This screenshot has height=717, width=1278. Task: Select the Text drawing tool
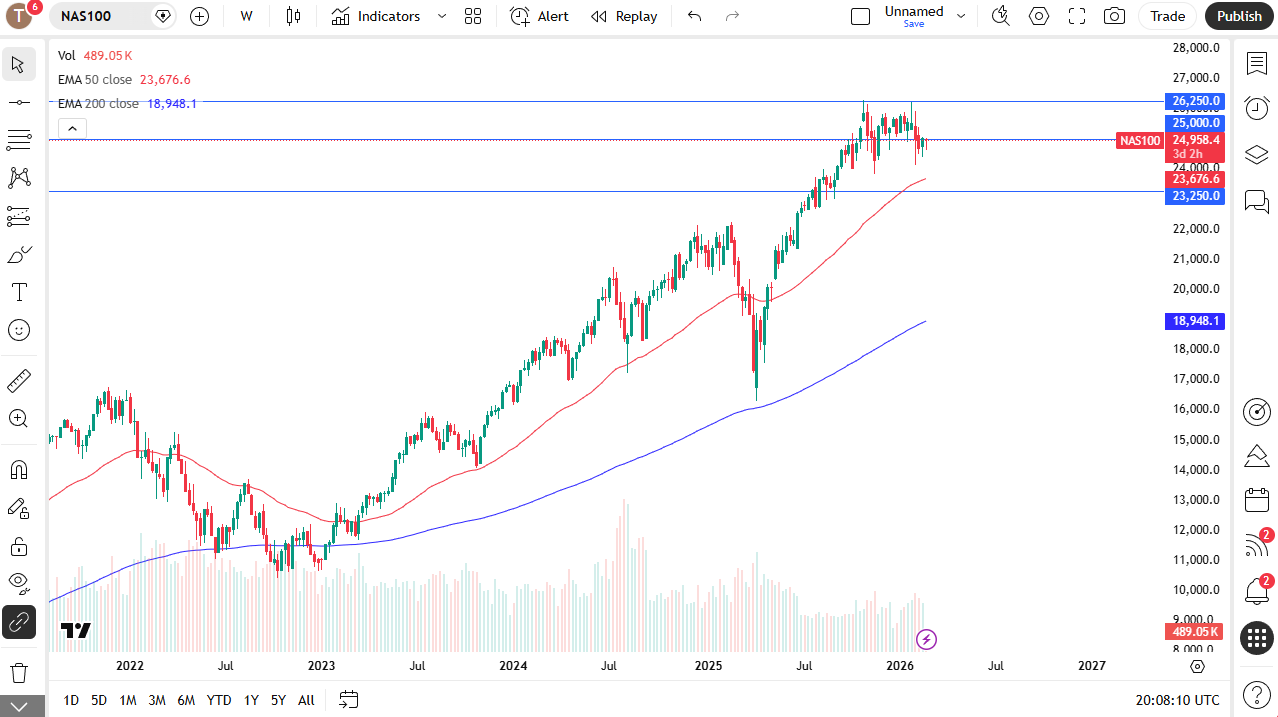(x=18, y=292)
